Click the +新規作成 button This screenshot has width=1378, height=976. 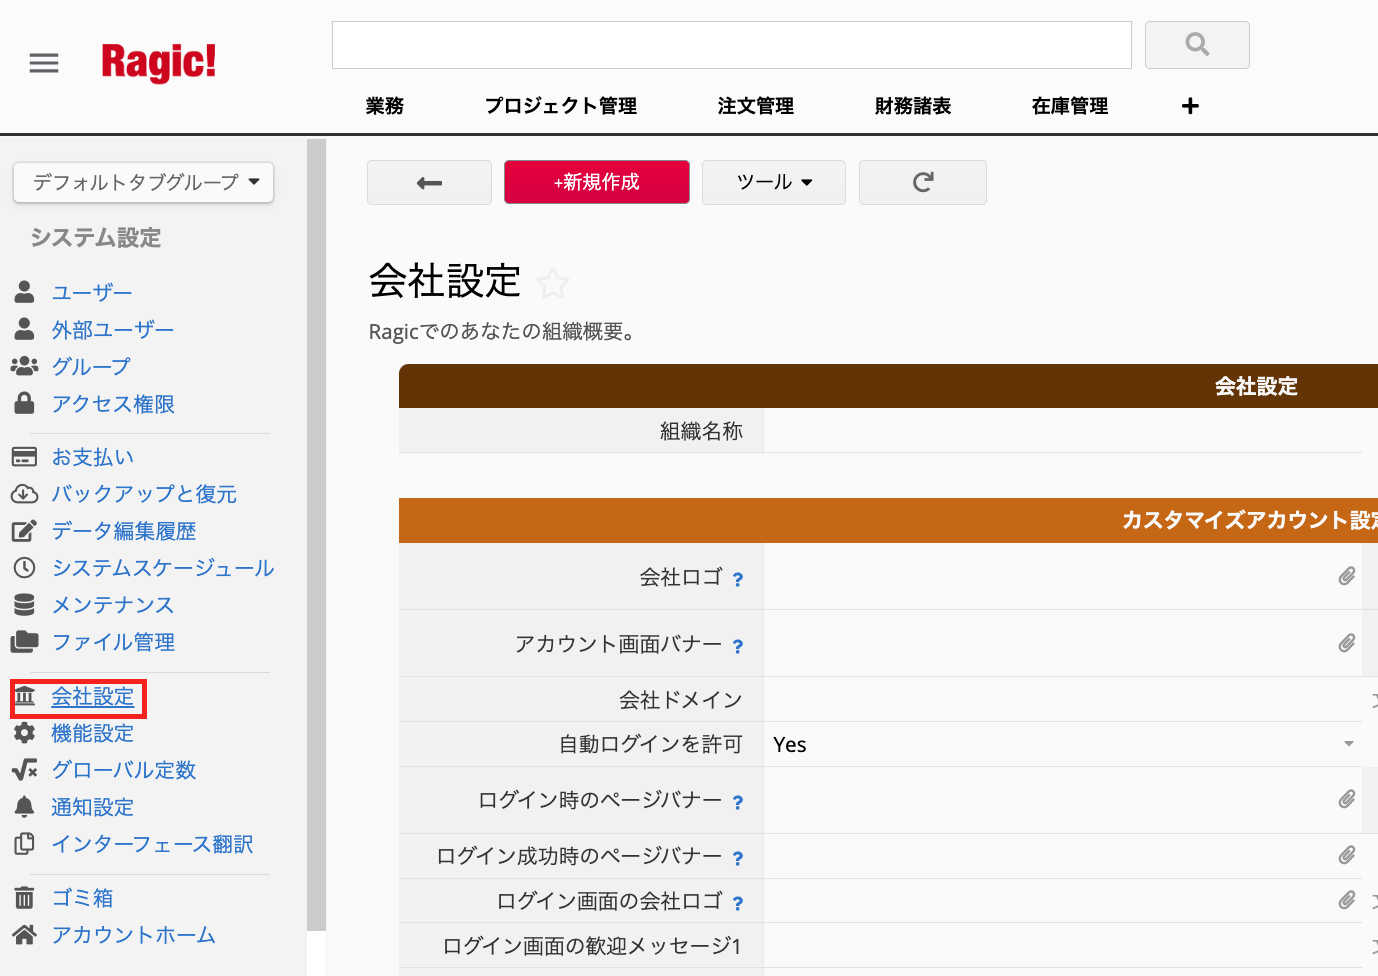[x=596, y=183]
